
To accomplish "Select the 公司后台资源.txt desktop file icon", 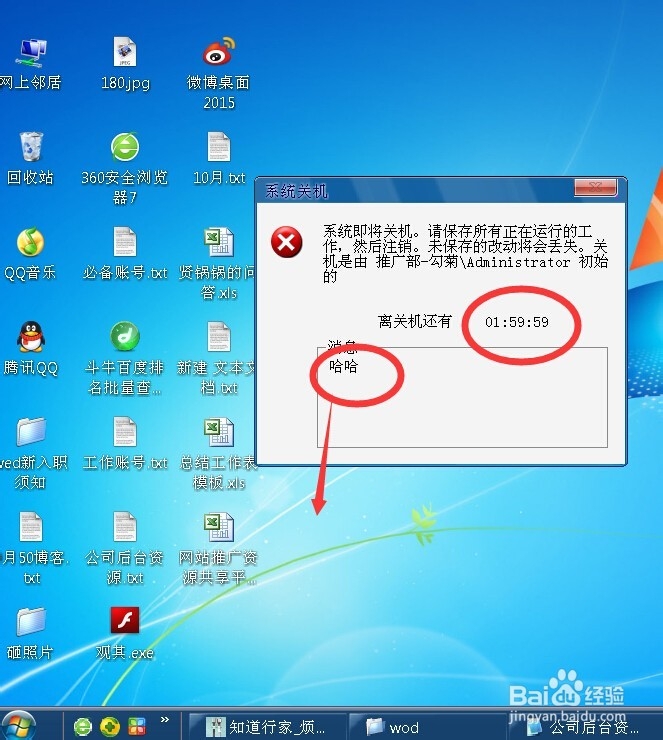I will pos(125,527).
